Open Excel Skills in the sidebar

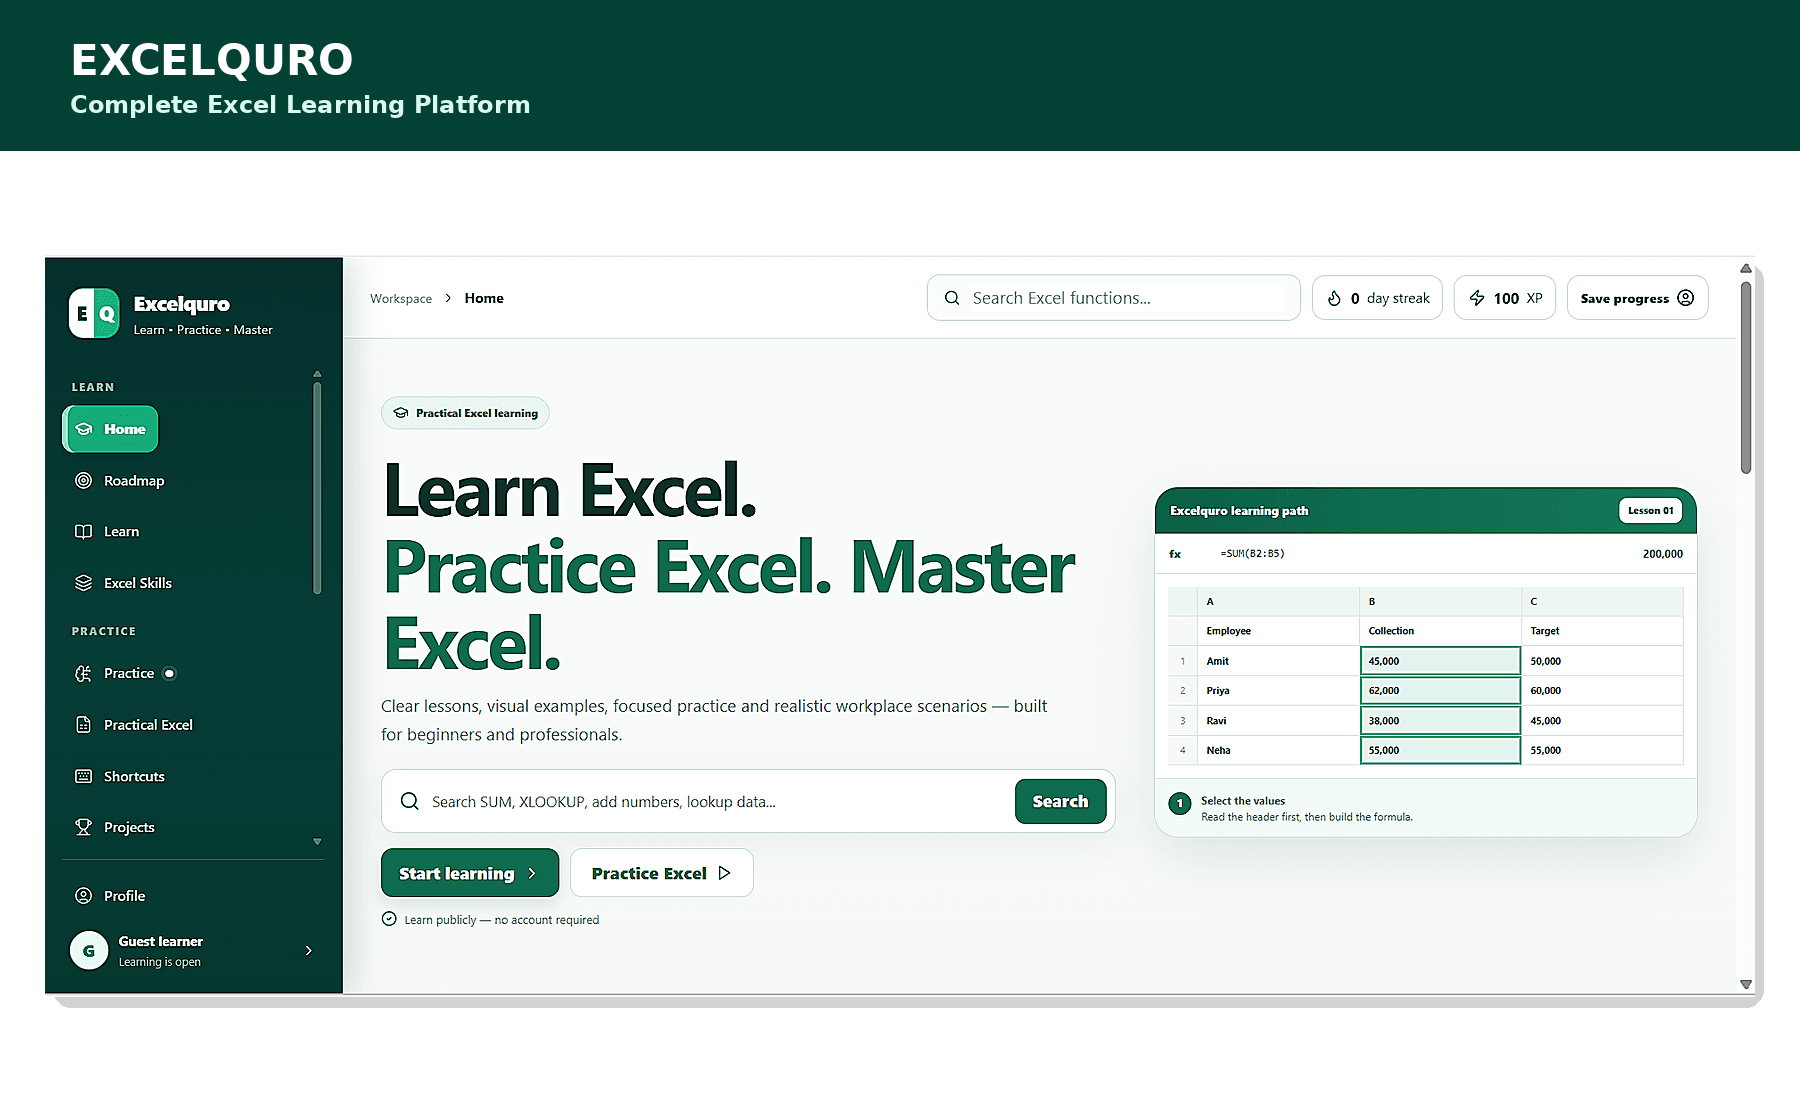point(124,583)
